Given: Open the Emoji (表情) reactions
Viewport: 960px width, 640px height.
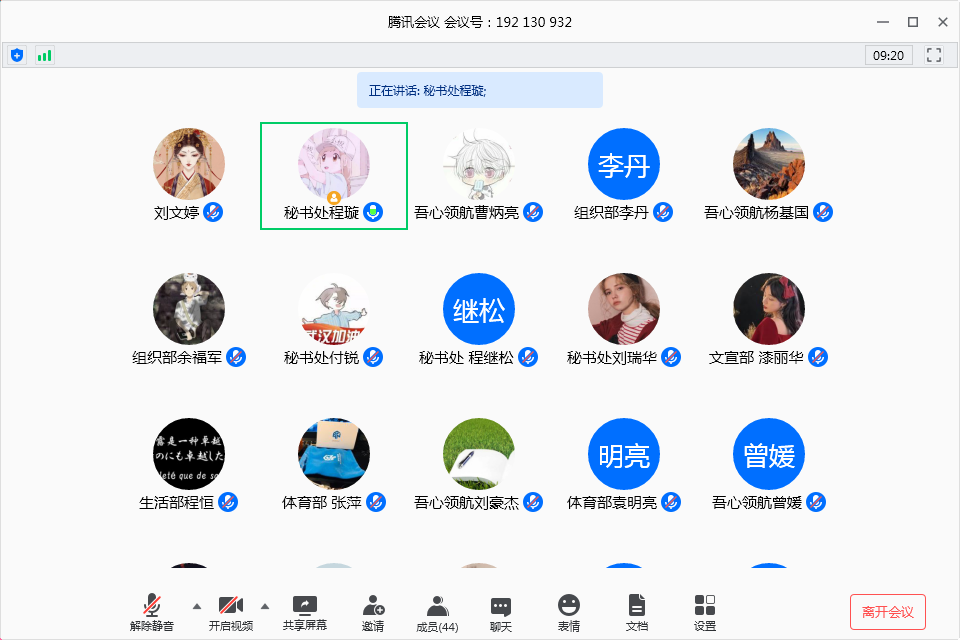Looking at the screenshot, I should tap(568, 612).
